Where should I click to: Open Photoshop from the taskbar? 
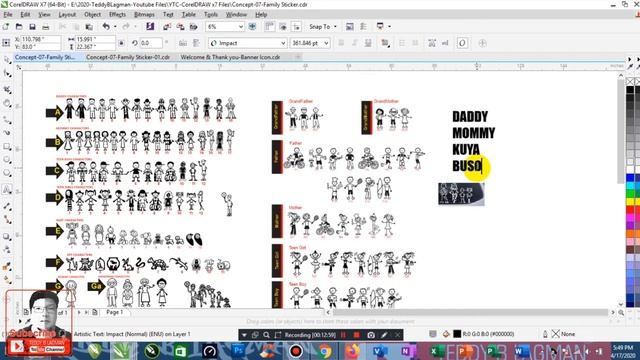238,351
